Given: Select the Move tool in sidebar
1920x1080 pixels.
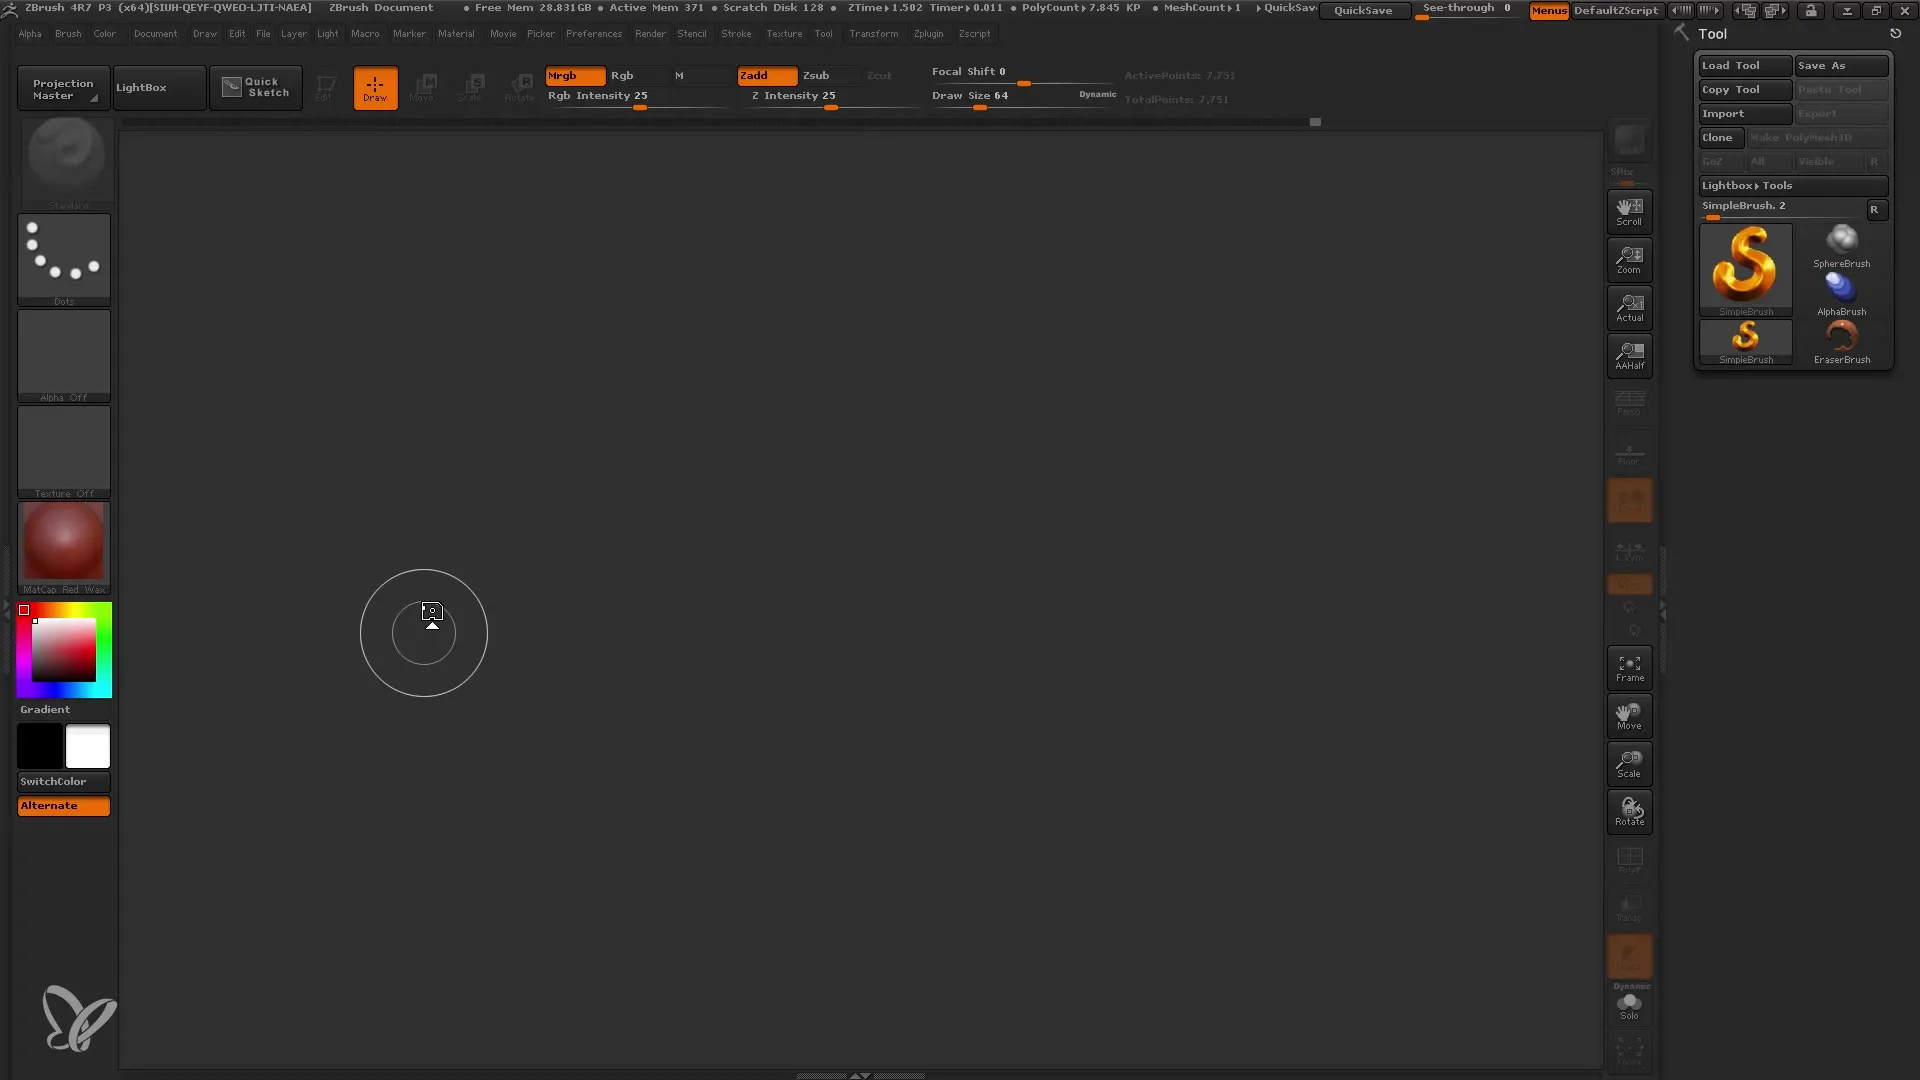Looking at the screenshot, I should (1629, 716).
